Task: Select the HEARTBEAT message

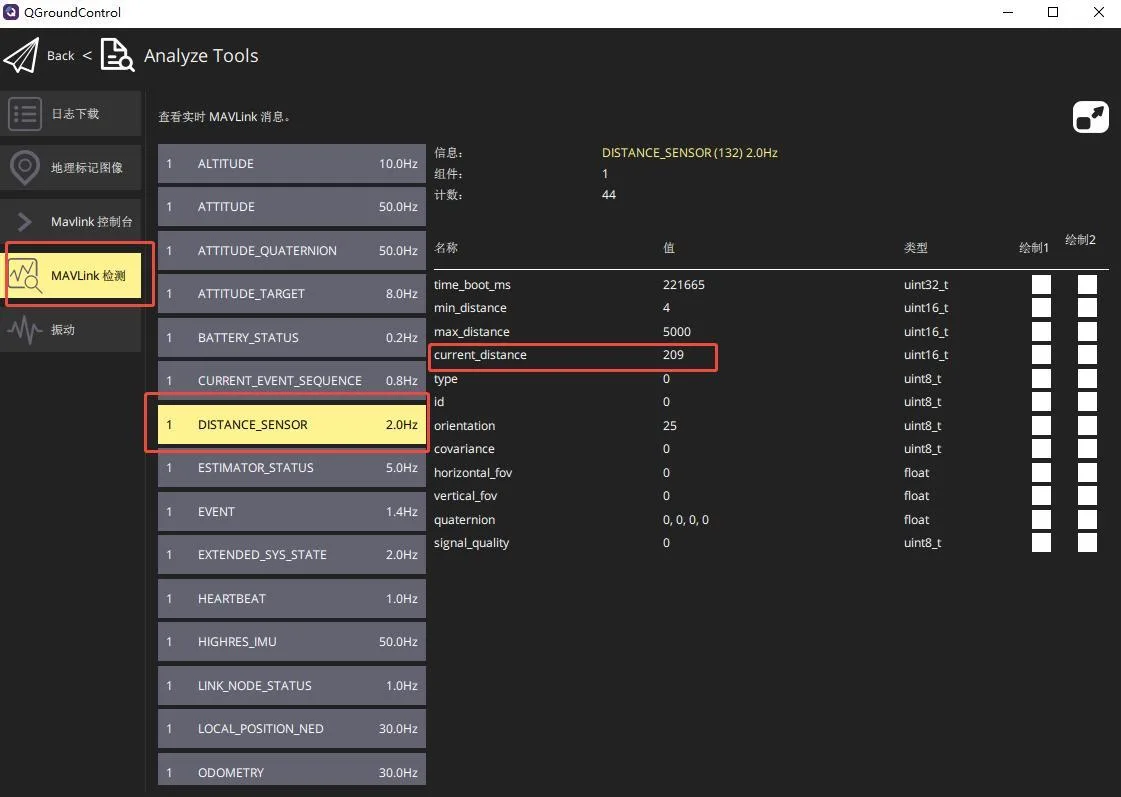Action: click(292, 598)
